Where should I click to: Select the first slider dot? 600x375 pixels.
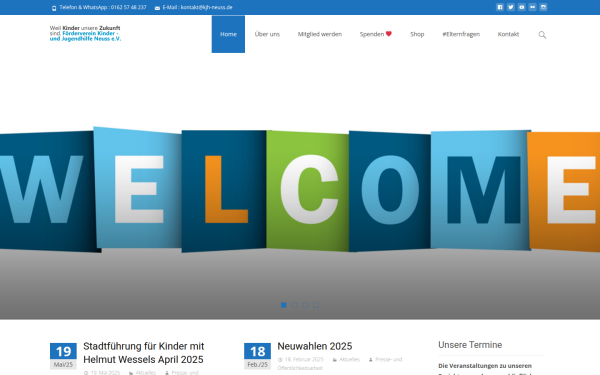click(284, 305)
